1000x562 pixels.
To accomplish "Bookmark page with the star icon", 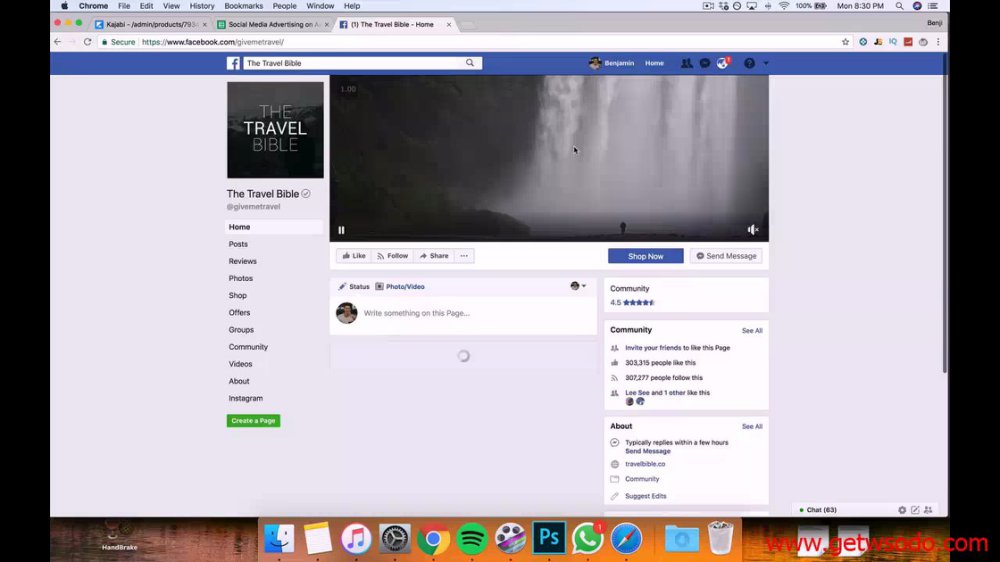I will pyautogui.click(x=846, y=42).
